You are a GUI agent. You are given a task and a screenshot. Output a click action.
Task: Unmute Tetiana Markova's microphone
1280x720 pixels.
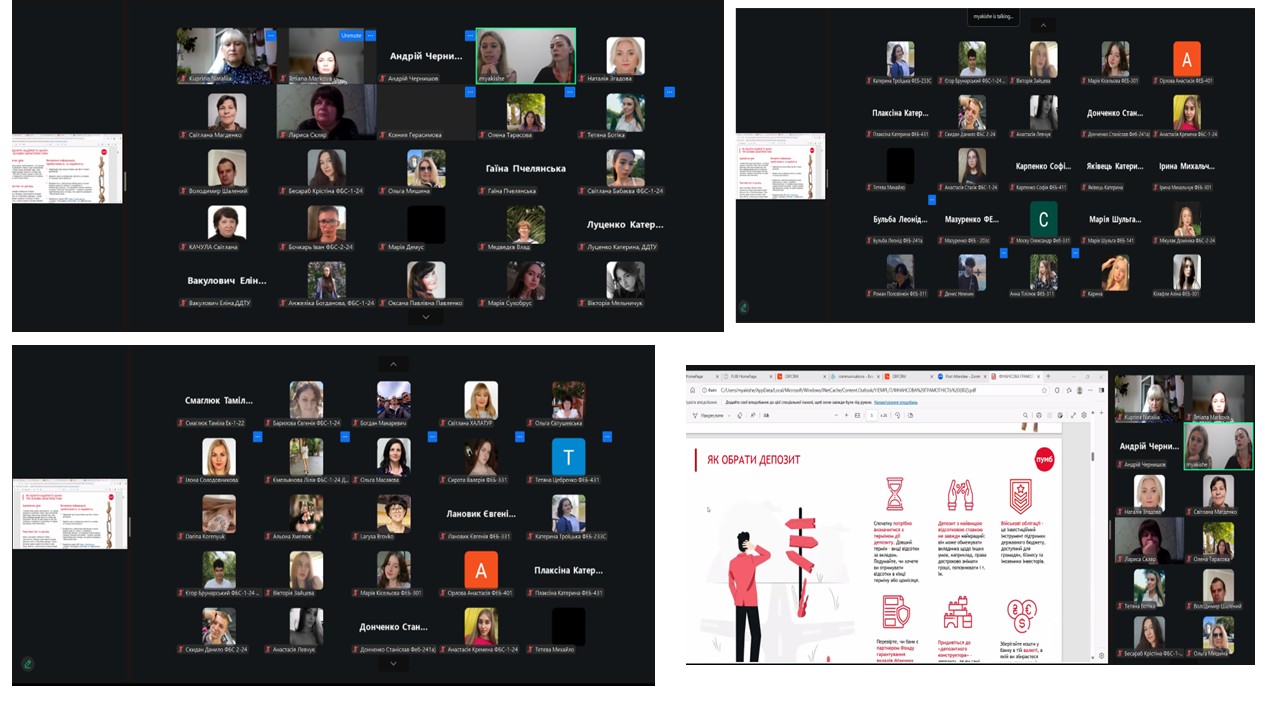coord(351,35)
